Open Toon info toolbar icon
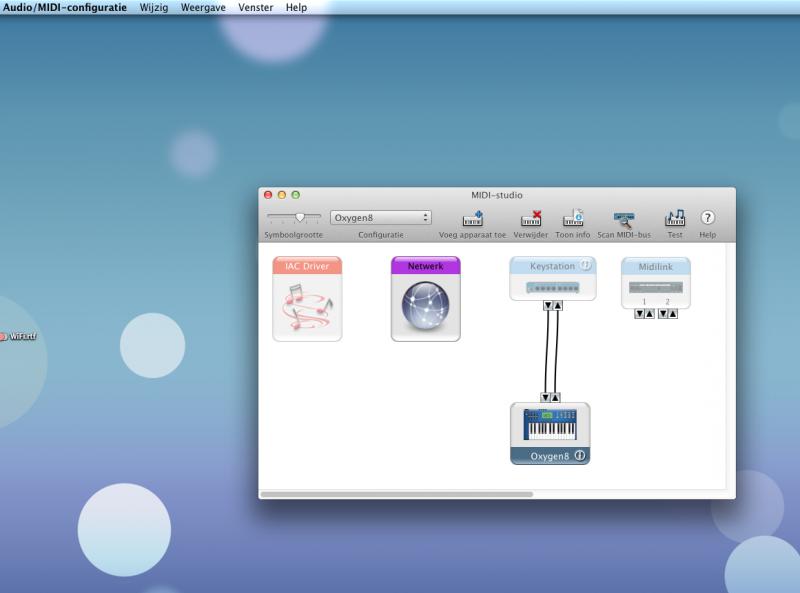 (x=573, y=218)
